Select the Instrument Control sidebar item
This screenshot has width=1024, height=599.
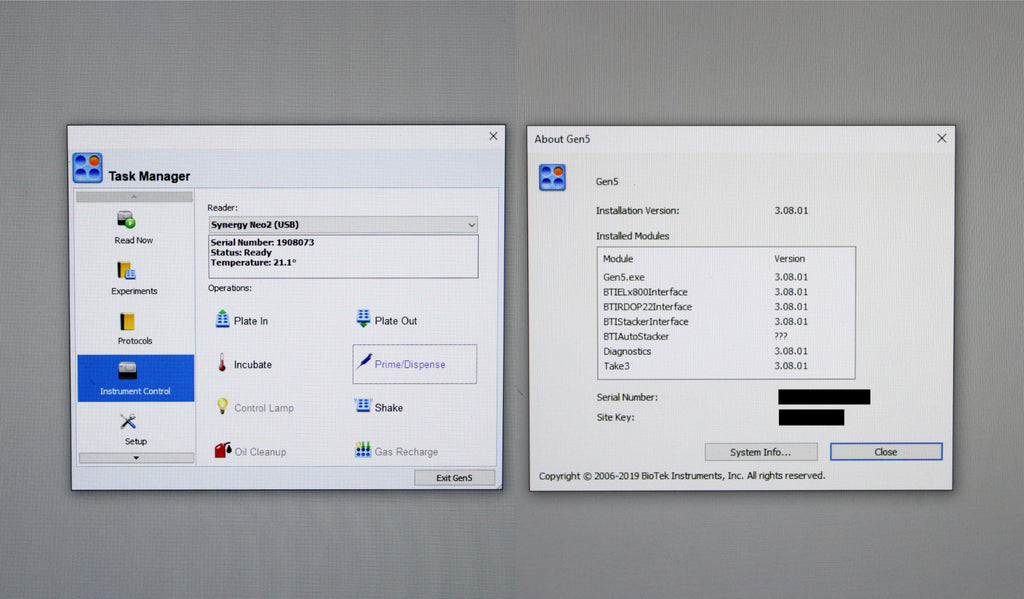[x=135, y=378]
